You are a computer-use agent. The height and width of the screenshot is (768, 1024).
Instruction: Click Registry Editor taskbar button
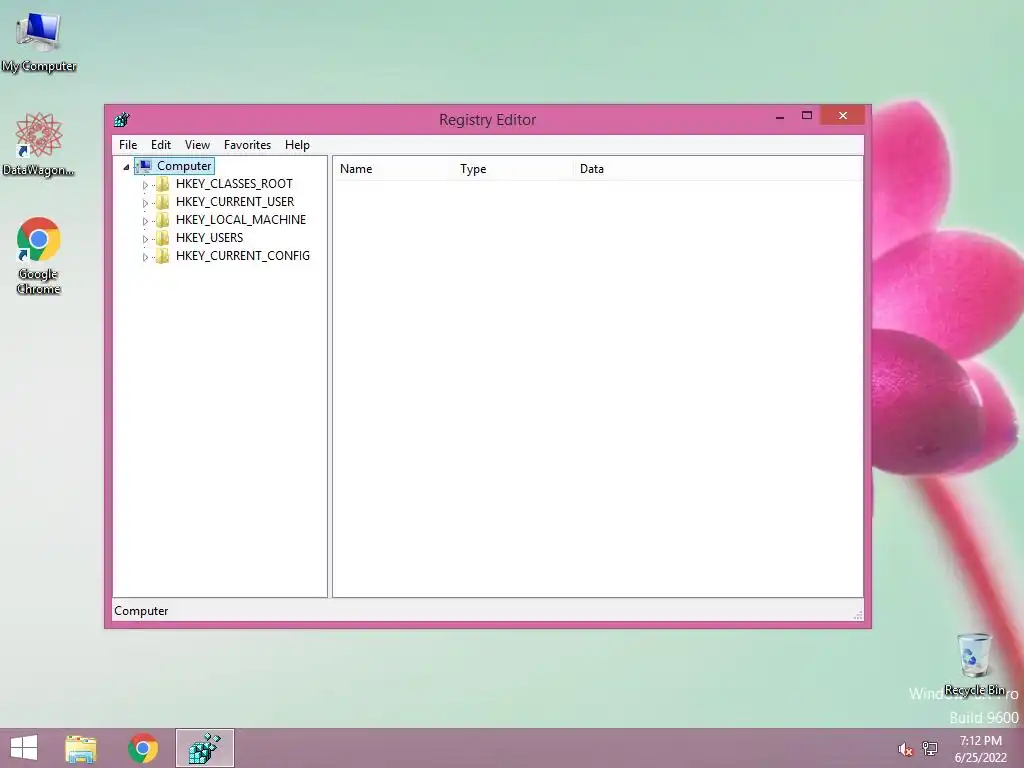(x=204, y=748)
